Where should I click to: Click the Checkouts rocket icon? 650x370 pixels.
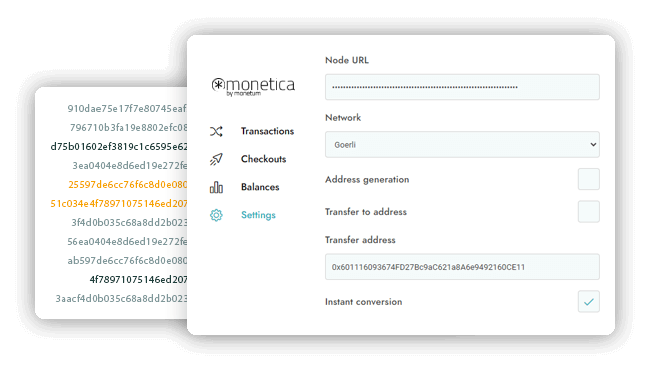[x=216, y=159]
